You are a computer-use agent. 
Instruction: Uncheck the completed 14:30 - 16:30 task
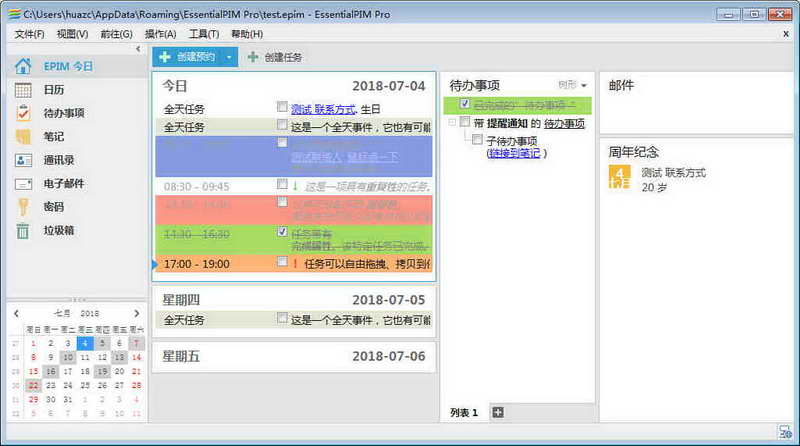(x=282, y=232)
